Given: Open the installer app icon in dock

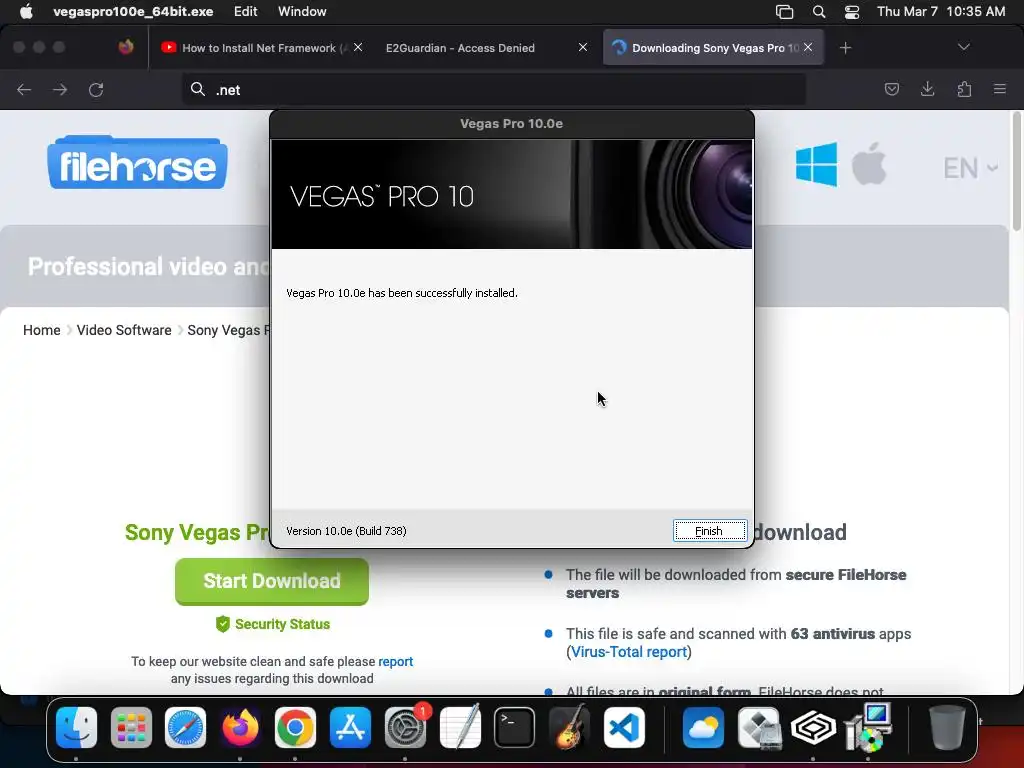Looking at the screenshot, I should click(869, 727).
